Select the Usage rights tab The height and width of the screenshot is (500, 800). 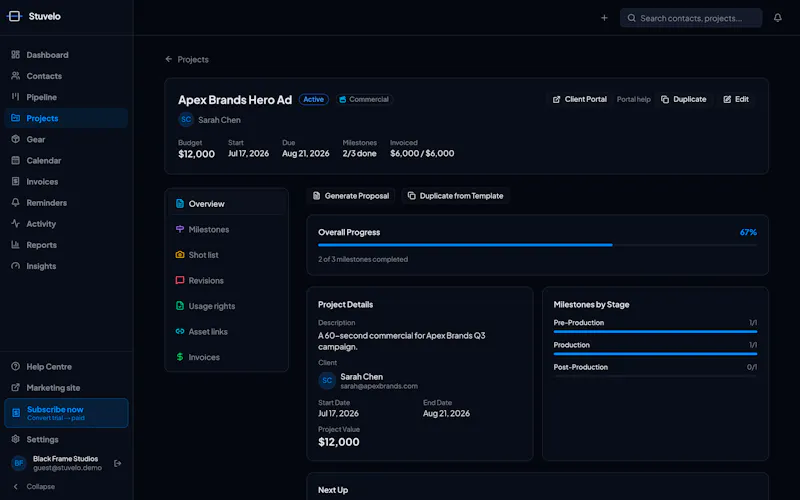point(227,306)
